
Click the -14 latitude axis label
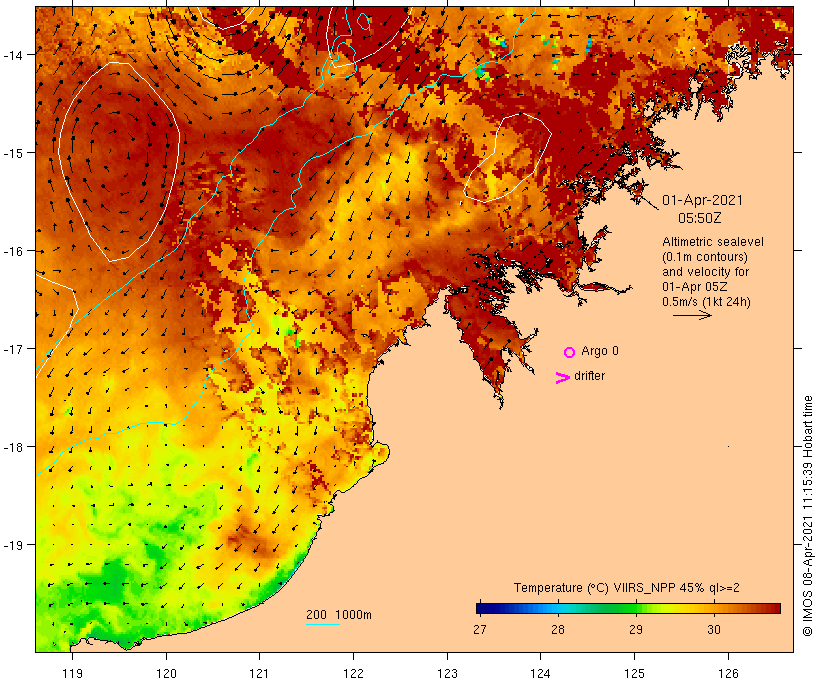click(13, 54)
